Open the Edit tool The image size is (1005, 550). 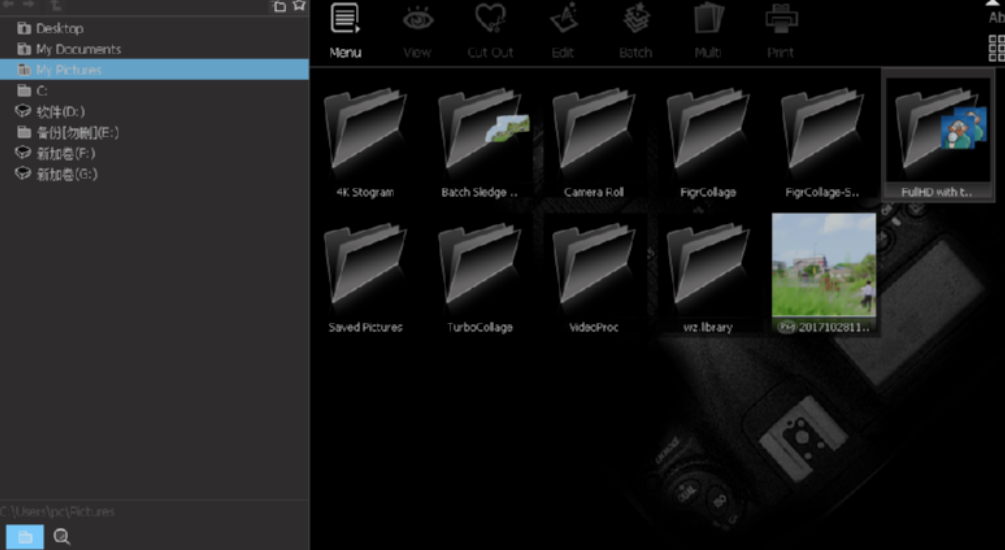pyautogui.click(x=563, y=30)
